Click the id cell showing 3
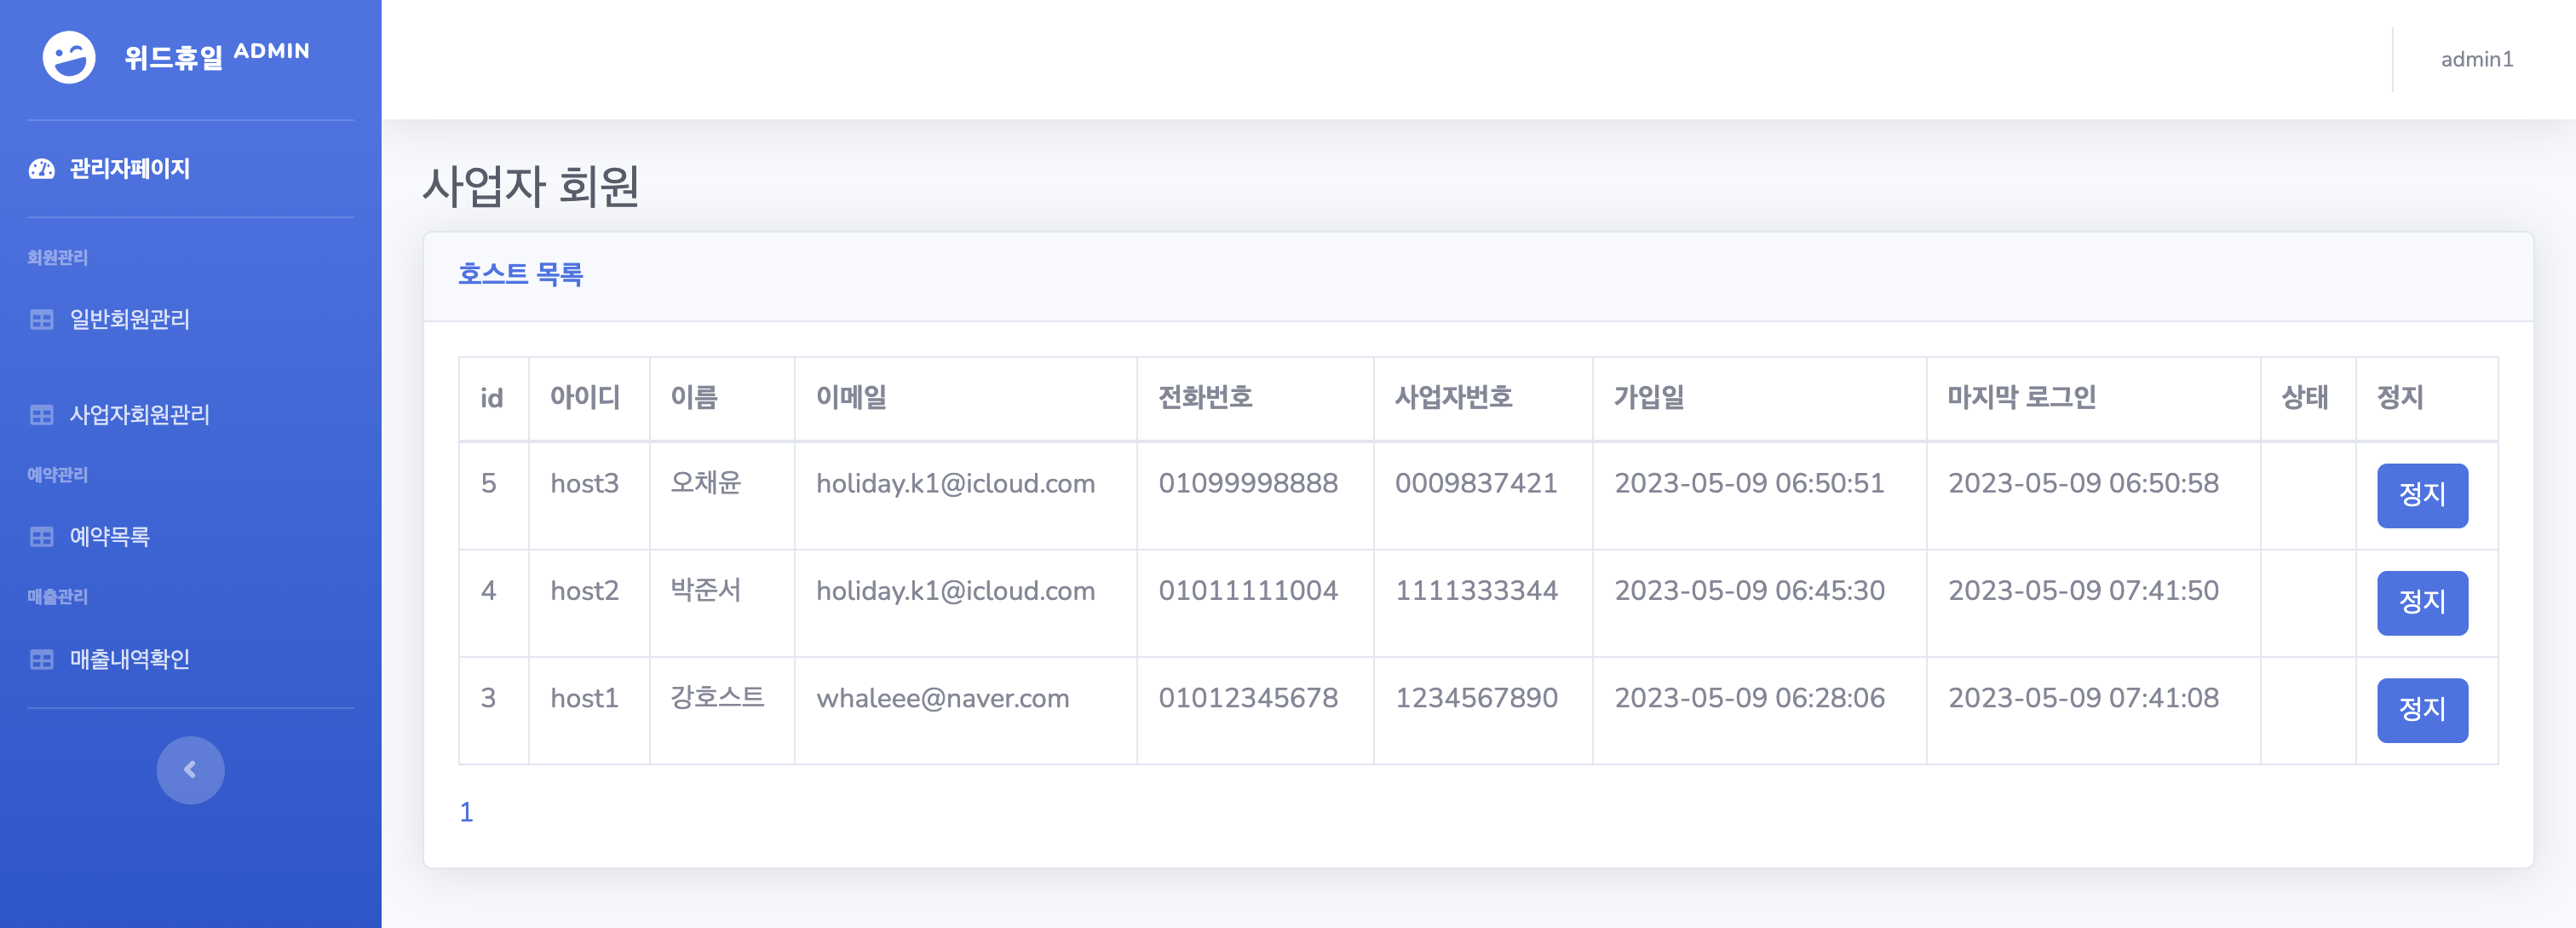This screenshot has height=928, width=2576. [x=488, y=698]
